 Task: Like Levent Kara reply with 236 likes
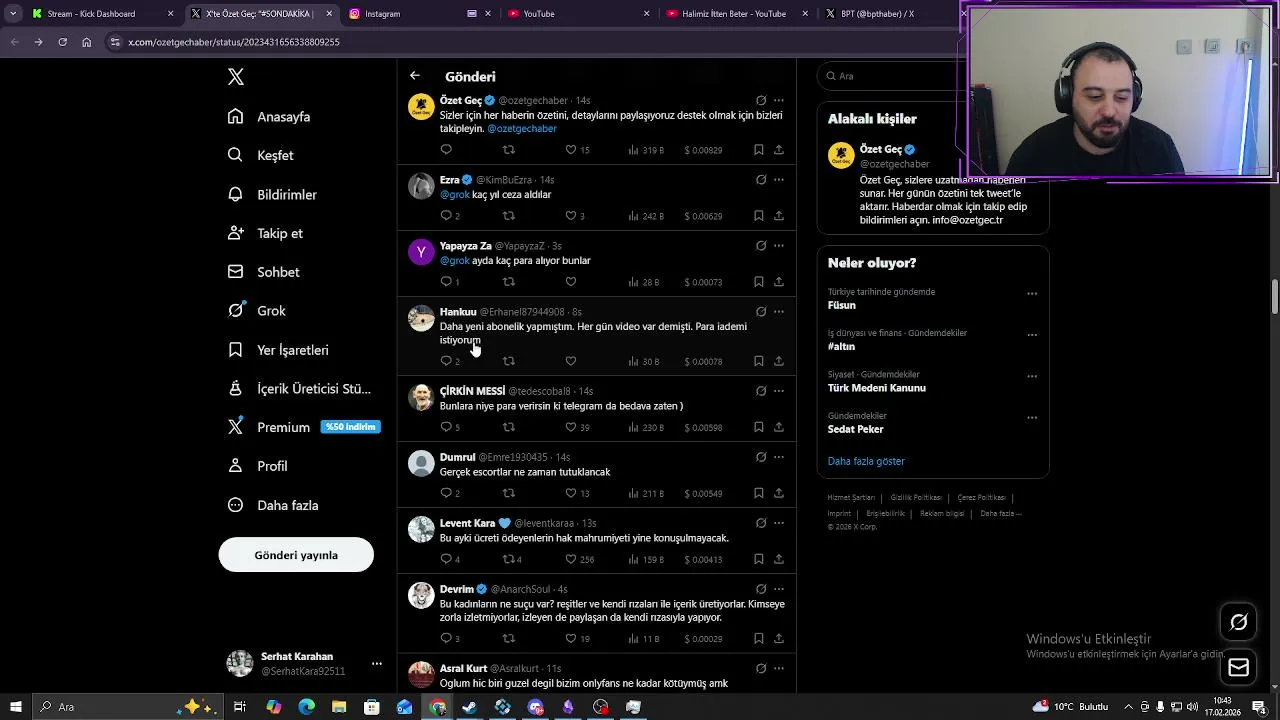pyautogui.click(x=580, y=559)
